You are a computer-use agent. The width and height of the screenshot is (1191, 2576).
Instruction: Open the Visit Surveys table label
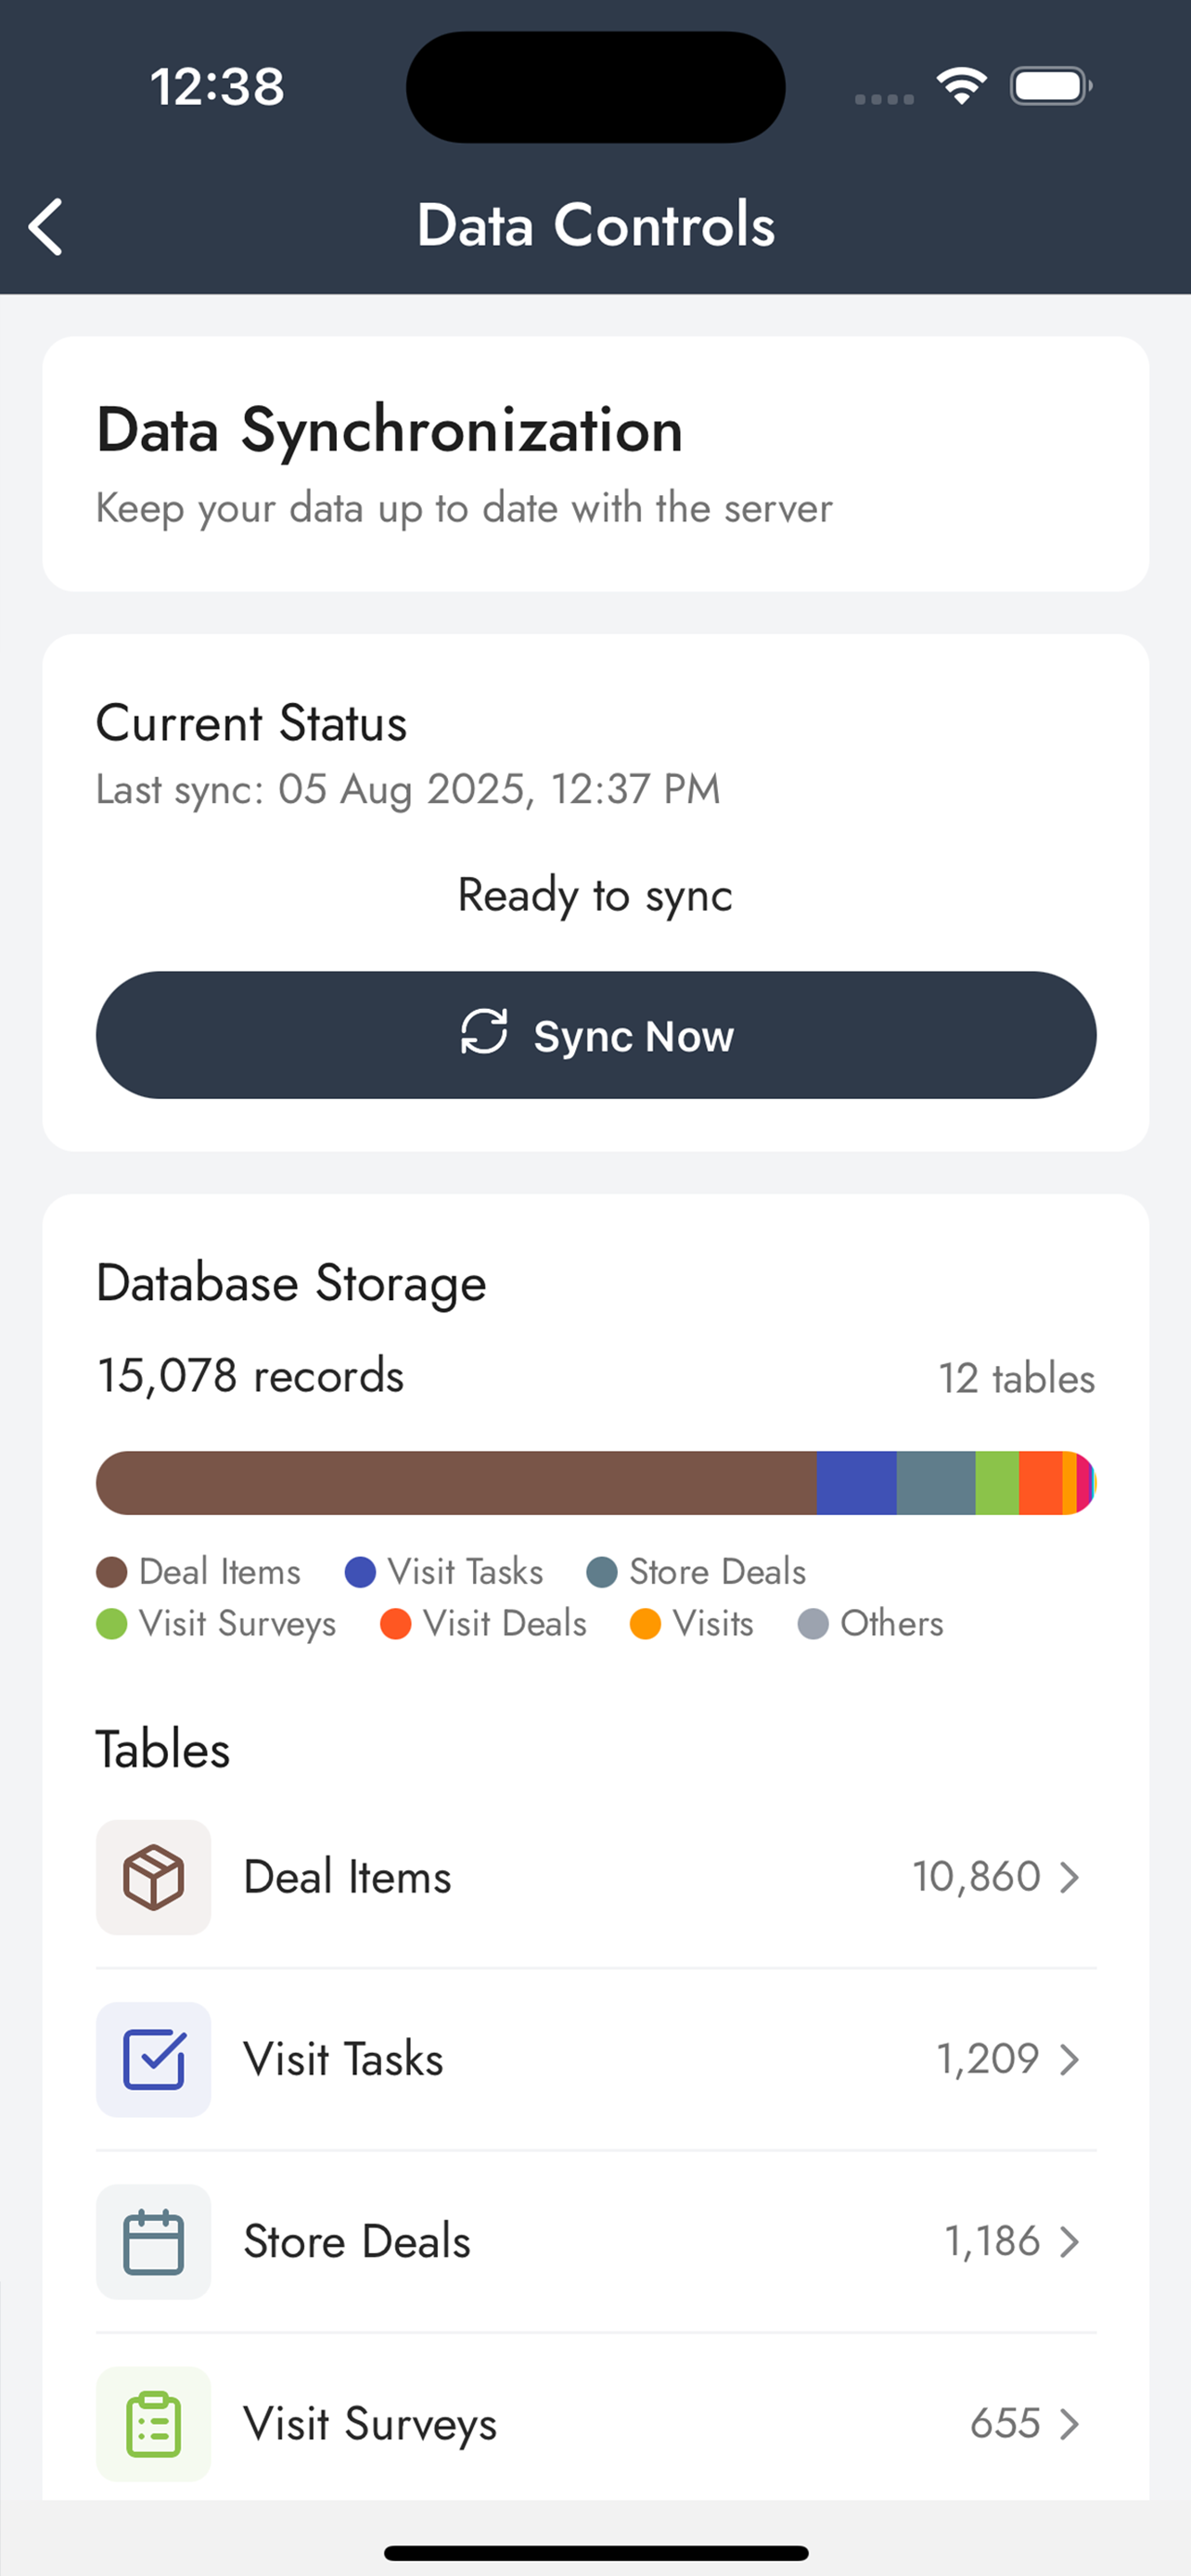tap(370, 2425)
